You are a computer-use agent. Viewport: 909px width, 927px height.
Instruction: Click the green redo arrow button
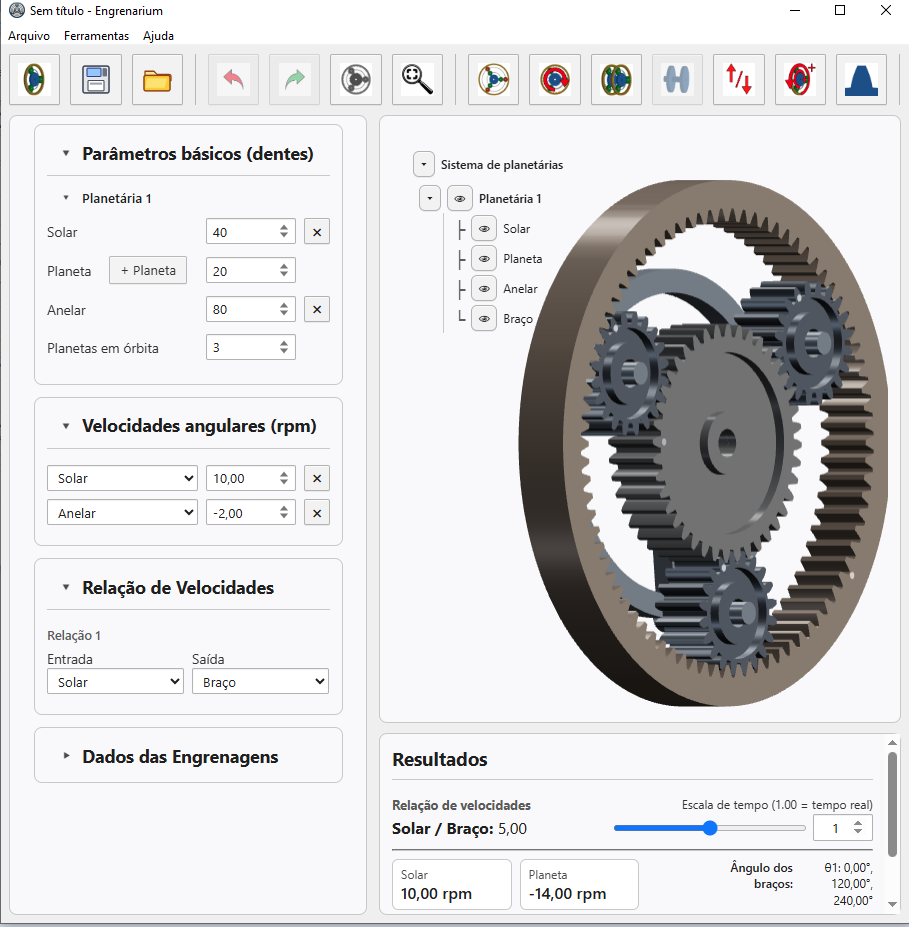294,79
